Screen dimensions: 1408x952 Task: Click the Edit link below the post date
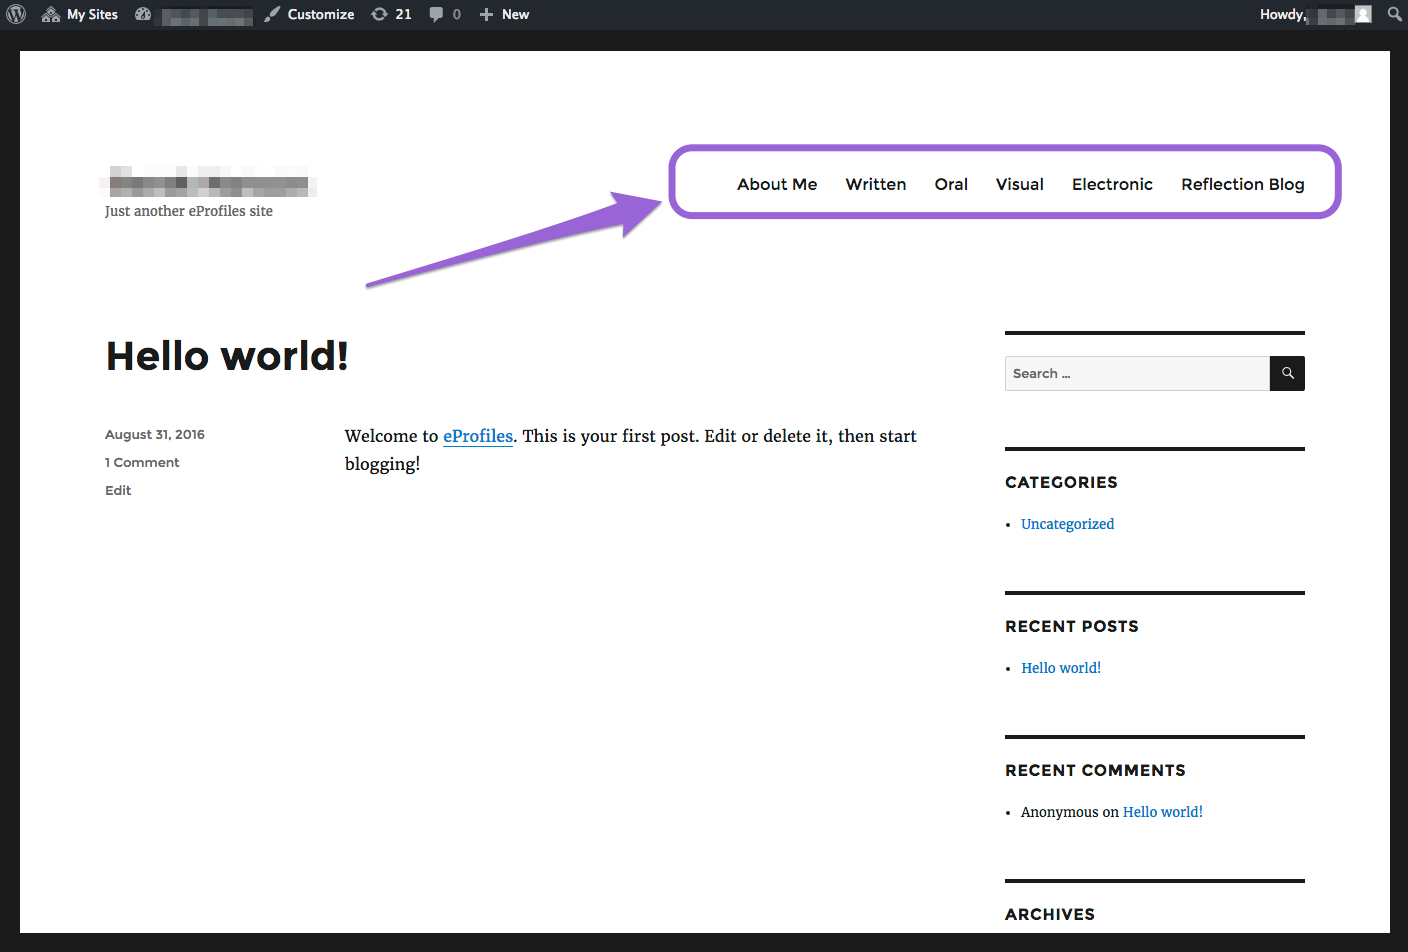(118, 490)
